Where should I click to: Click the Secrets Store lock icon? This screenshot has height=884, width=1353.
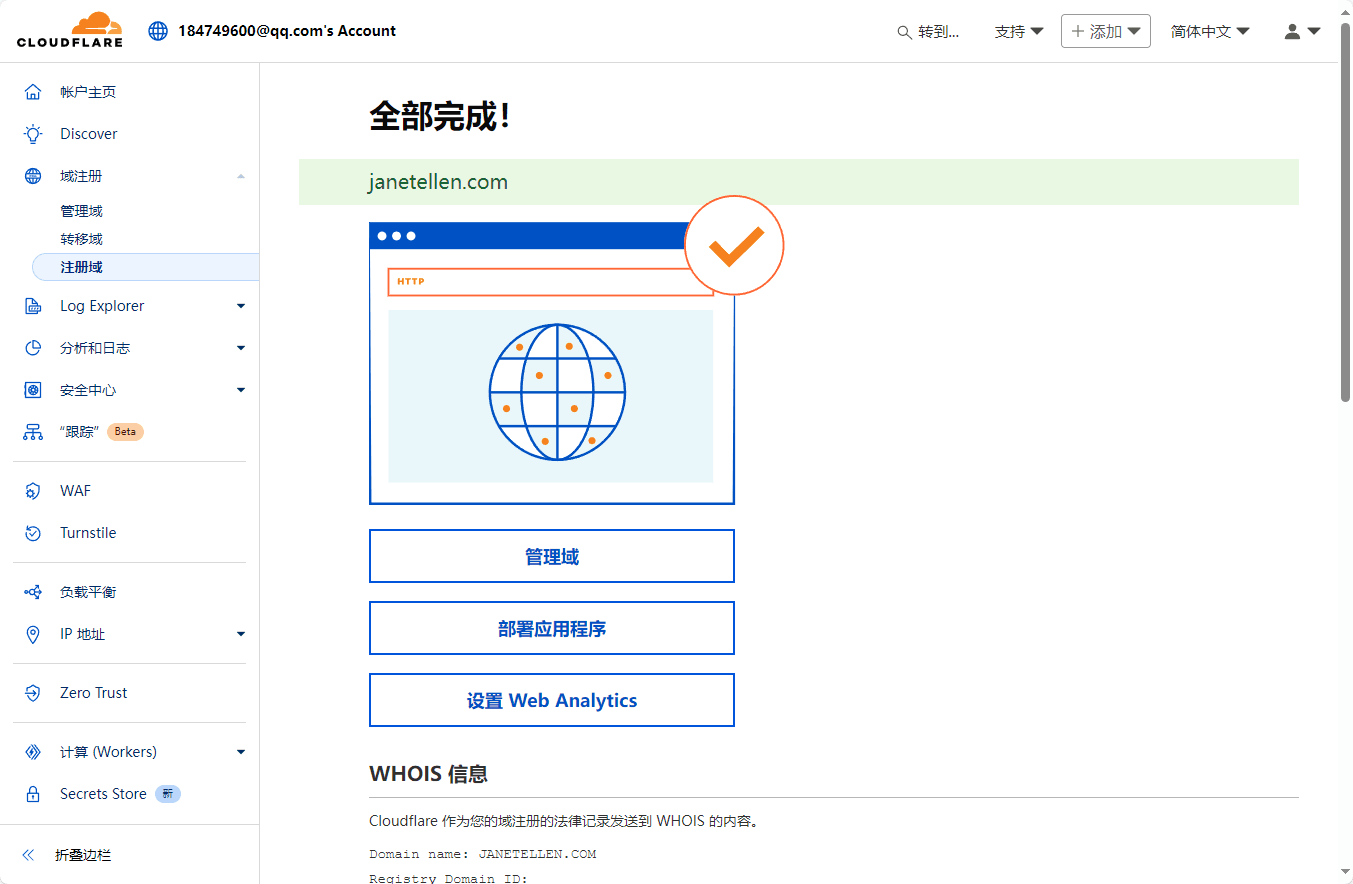click(x=33, y=794)
